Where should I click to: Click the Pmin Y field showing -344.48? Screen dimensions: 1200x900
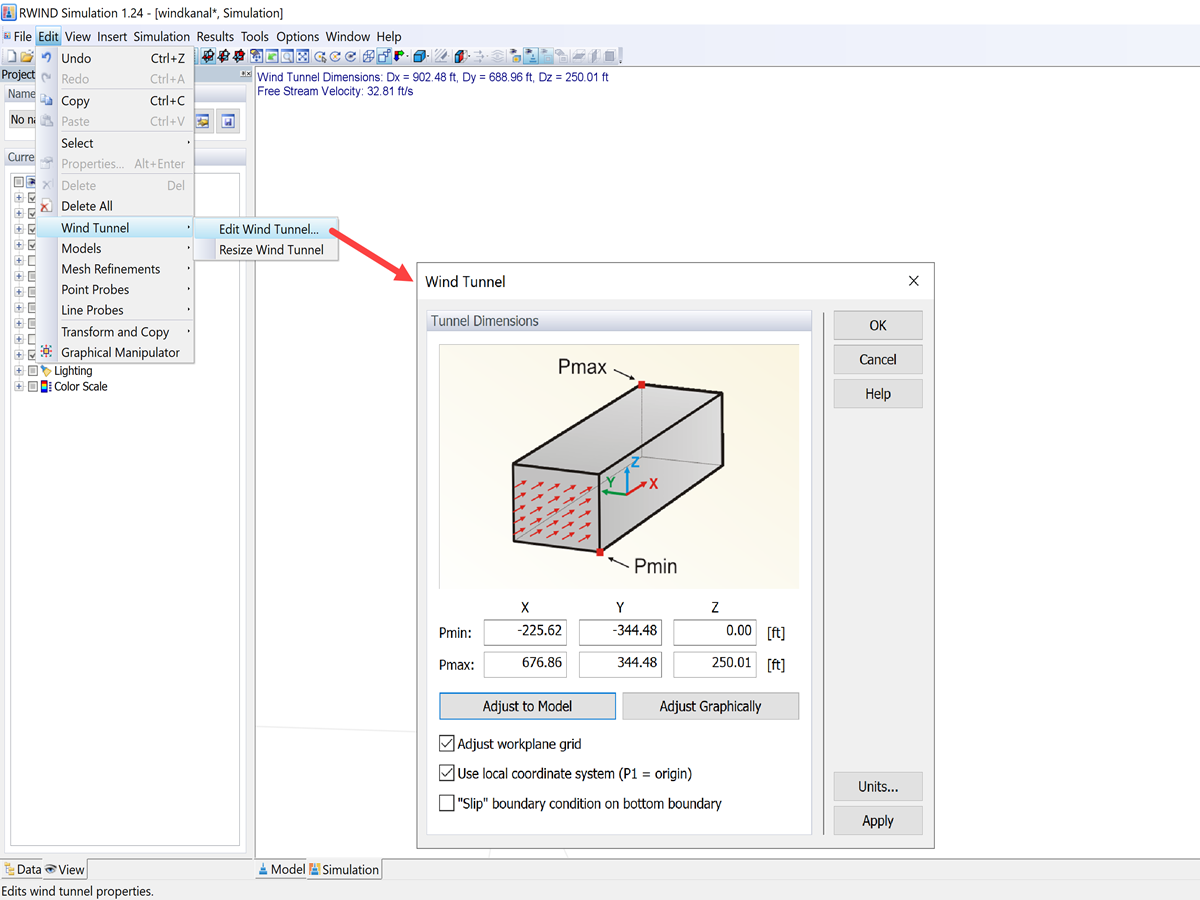pos(621,632)
